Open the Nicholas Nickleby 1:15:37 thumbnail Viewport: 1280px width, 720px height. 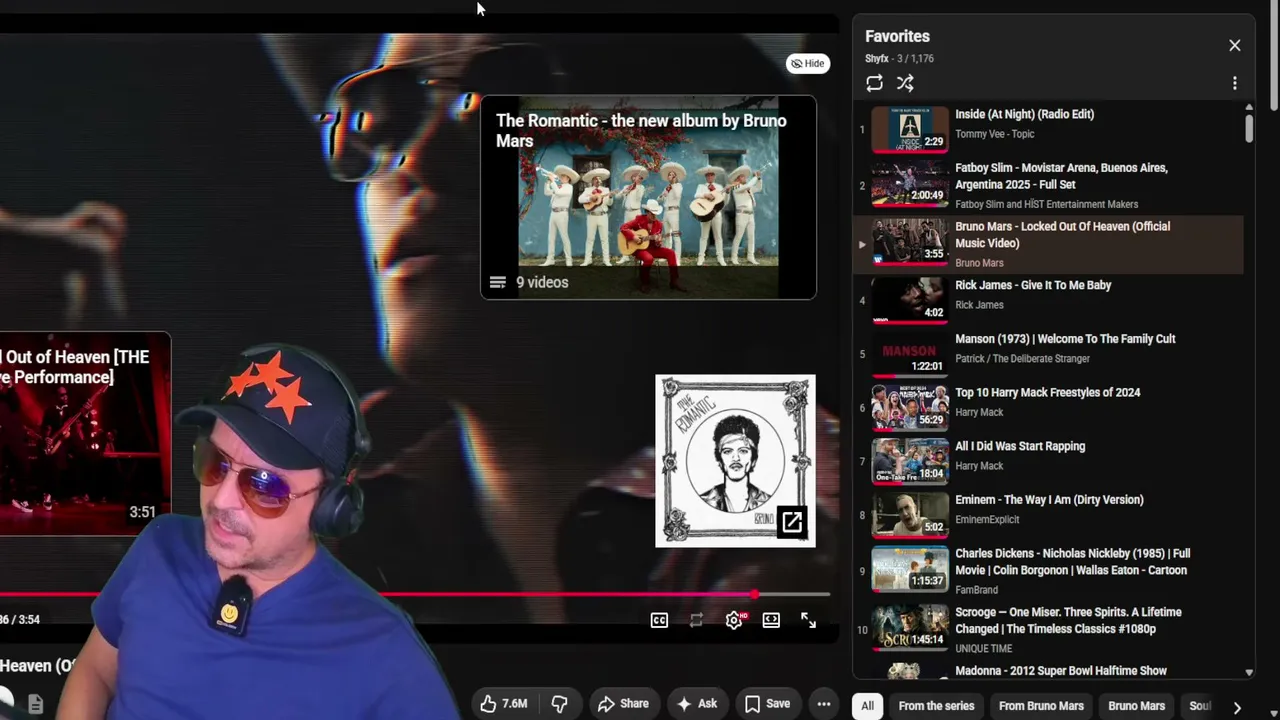click(x=910, y=569)
